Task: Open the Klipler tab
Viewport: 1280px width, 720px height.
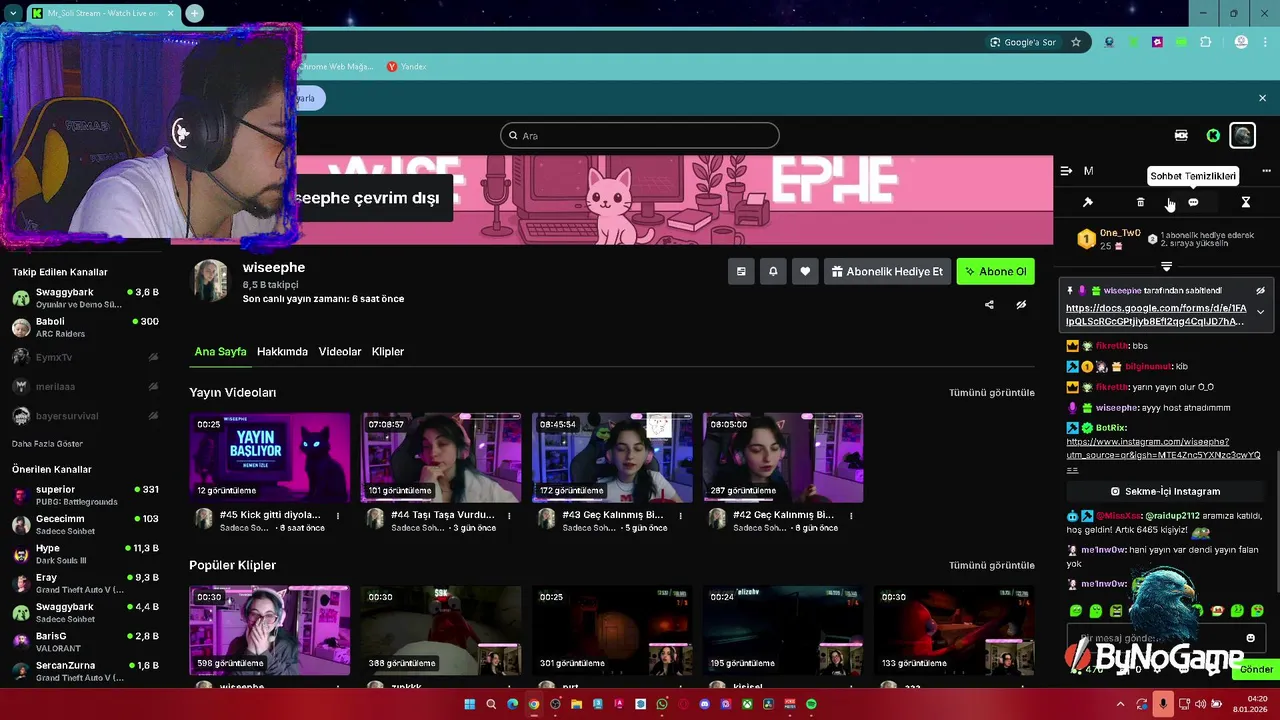Action: [388, 352]
